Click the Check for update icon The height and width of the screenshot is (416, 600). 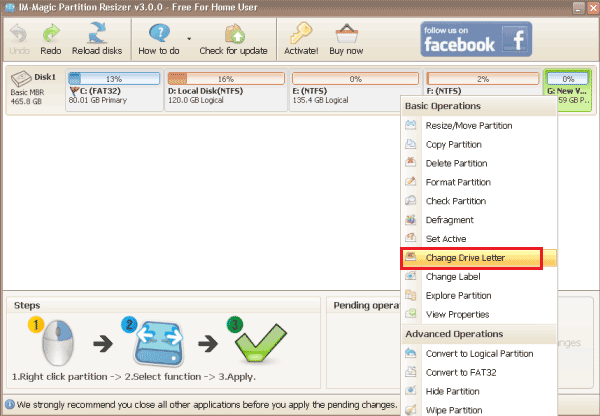point(235,34)
